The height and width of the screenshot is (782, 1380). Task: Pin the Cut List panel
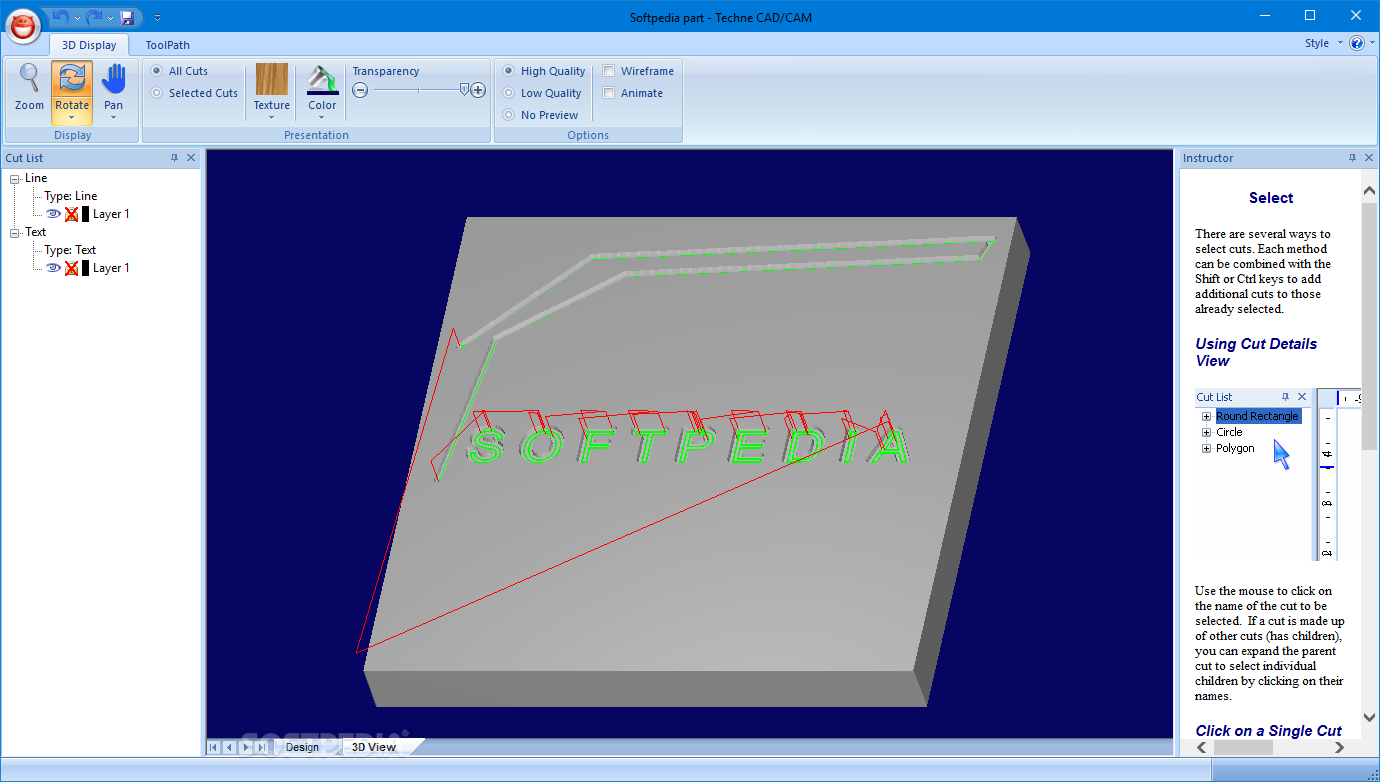[175, 158]
